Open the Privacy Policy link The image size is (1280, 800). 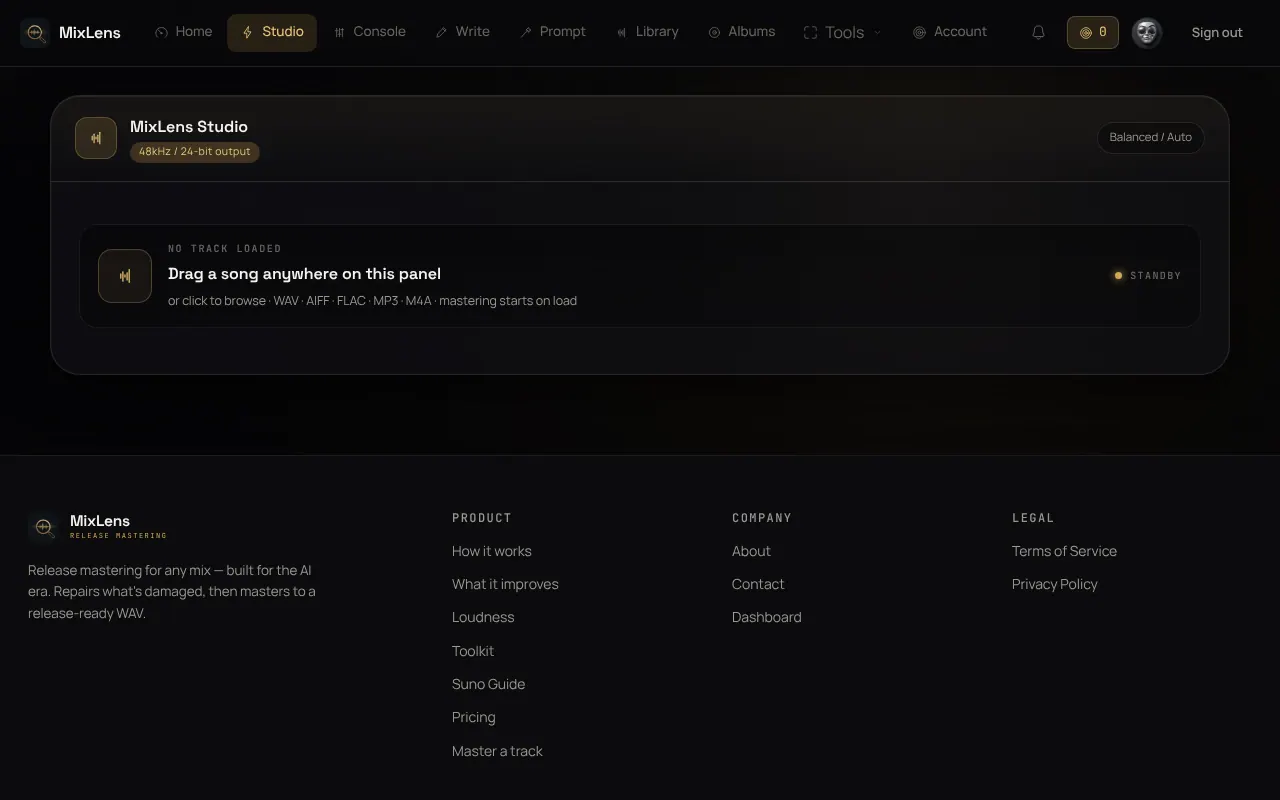point(1055,584)
